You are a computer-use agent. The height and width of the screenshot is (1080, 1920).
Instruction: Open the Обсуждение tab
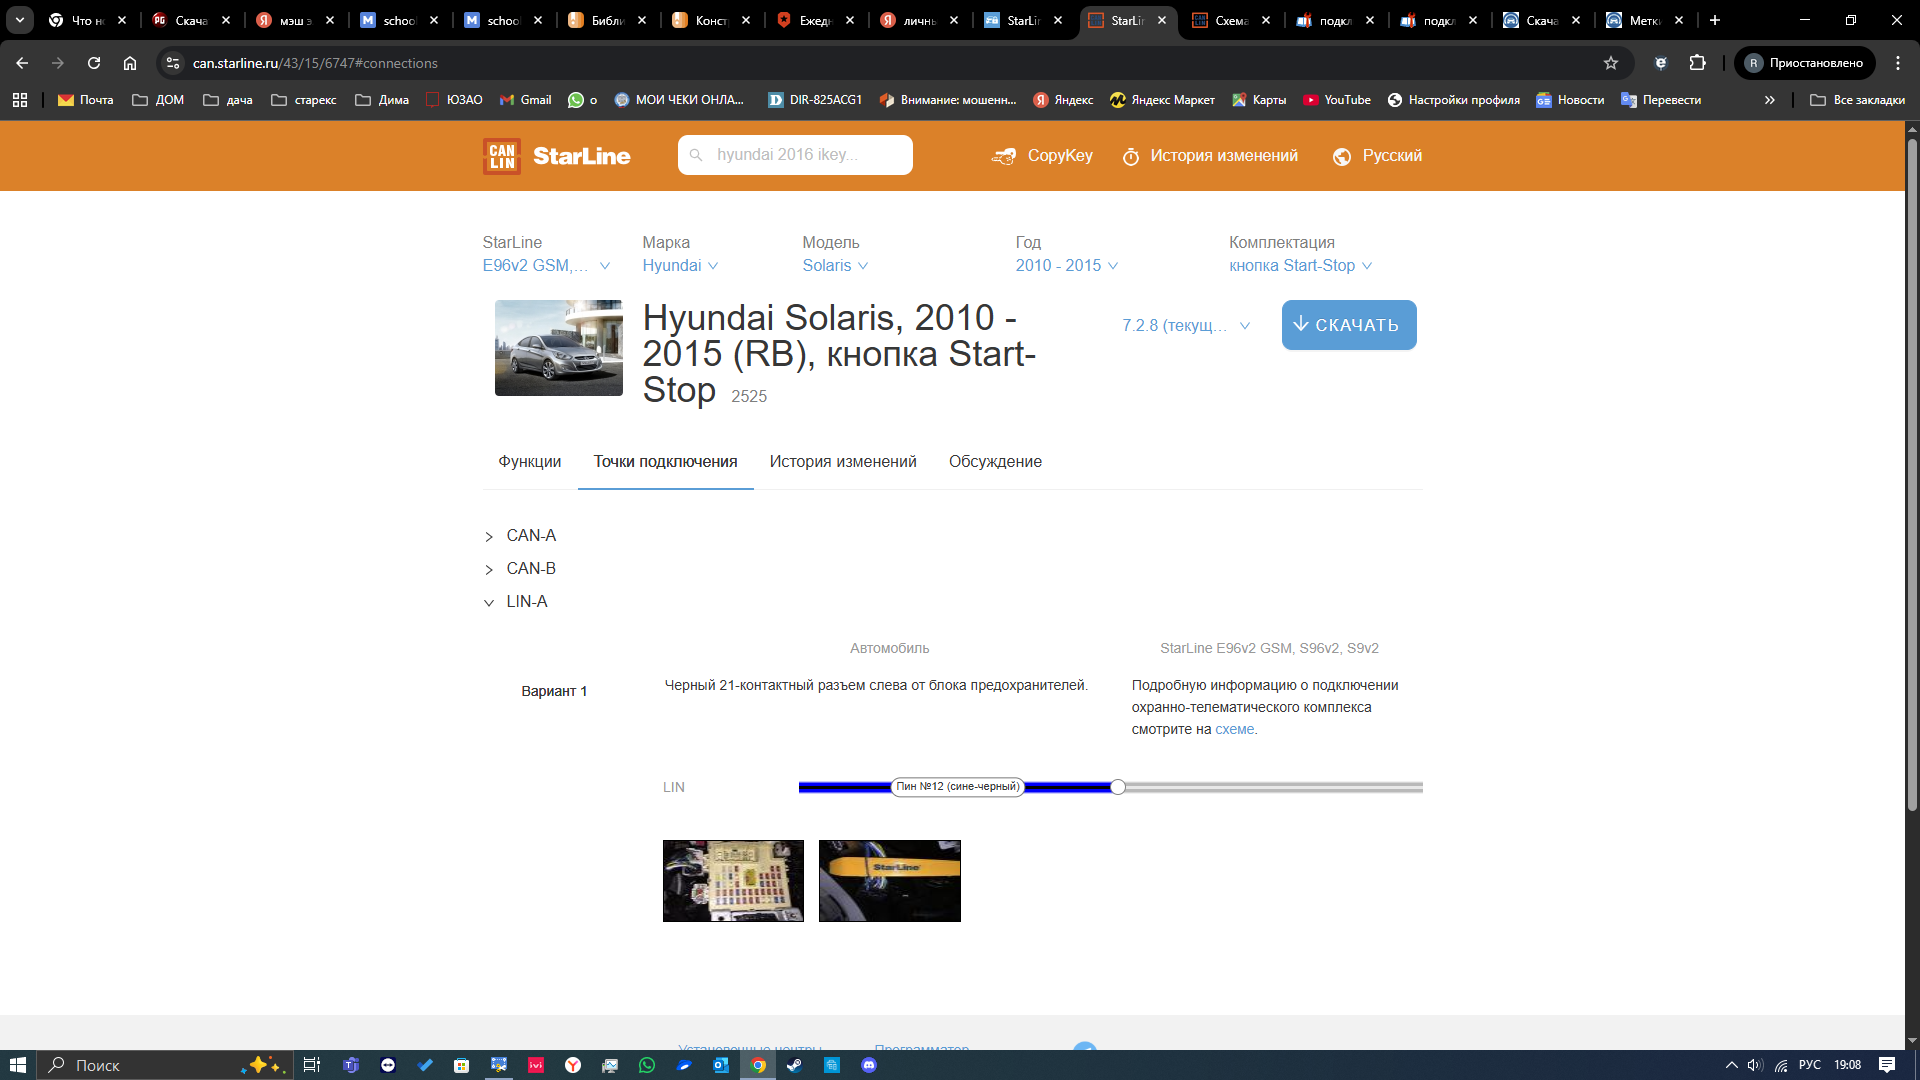pos(995,461)
